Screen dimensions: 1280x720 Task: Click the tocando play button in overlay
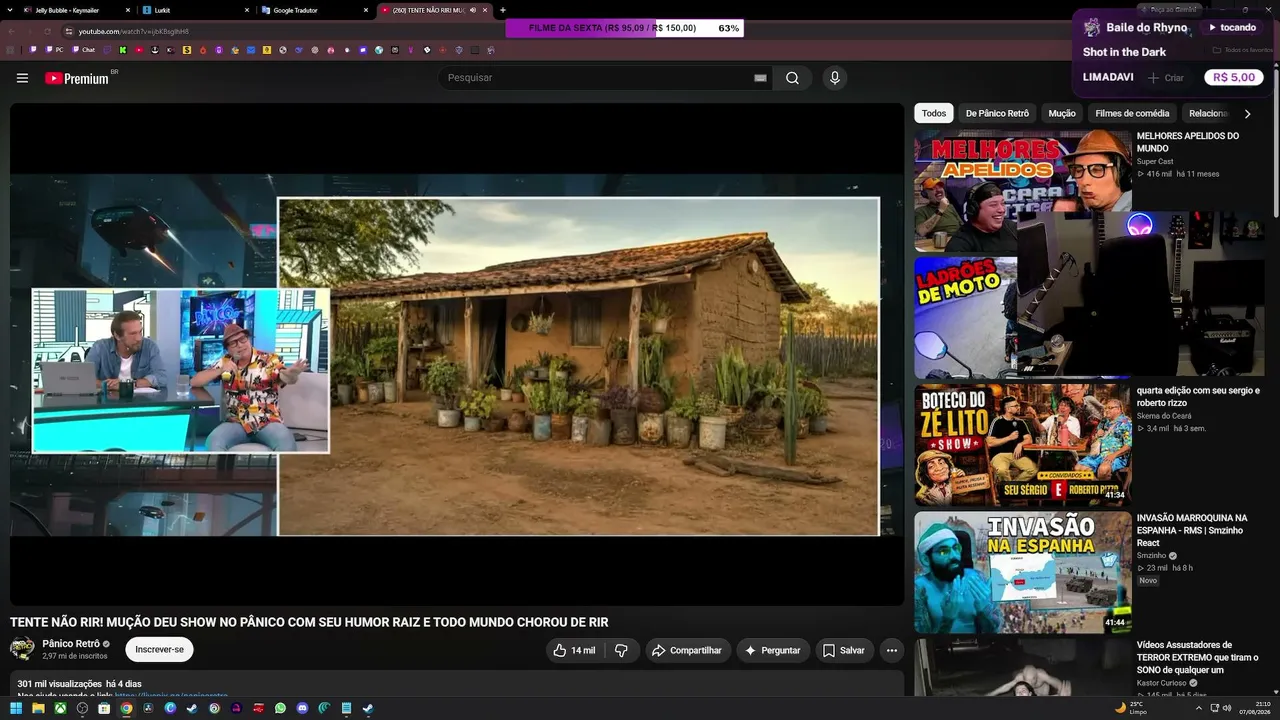point(1232,28)
